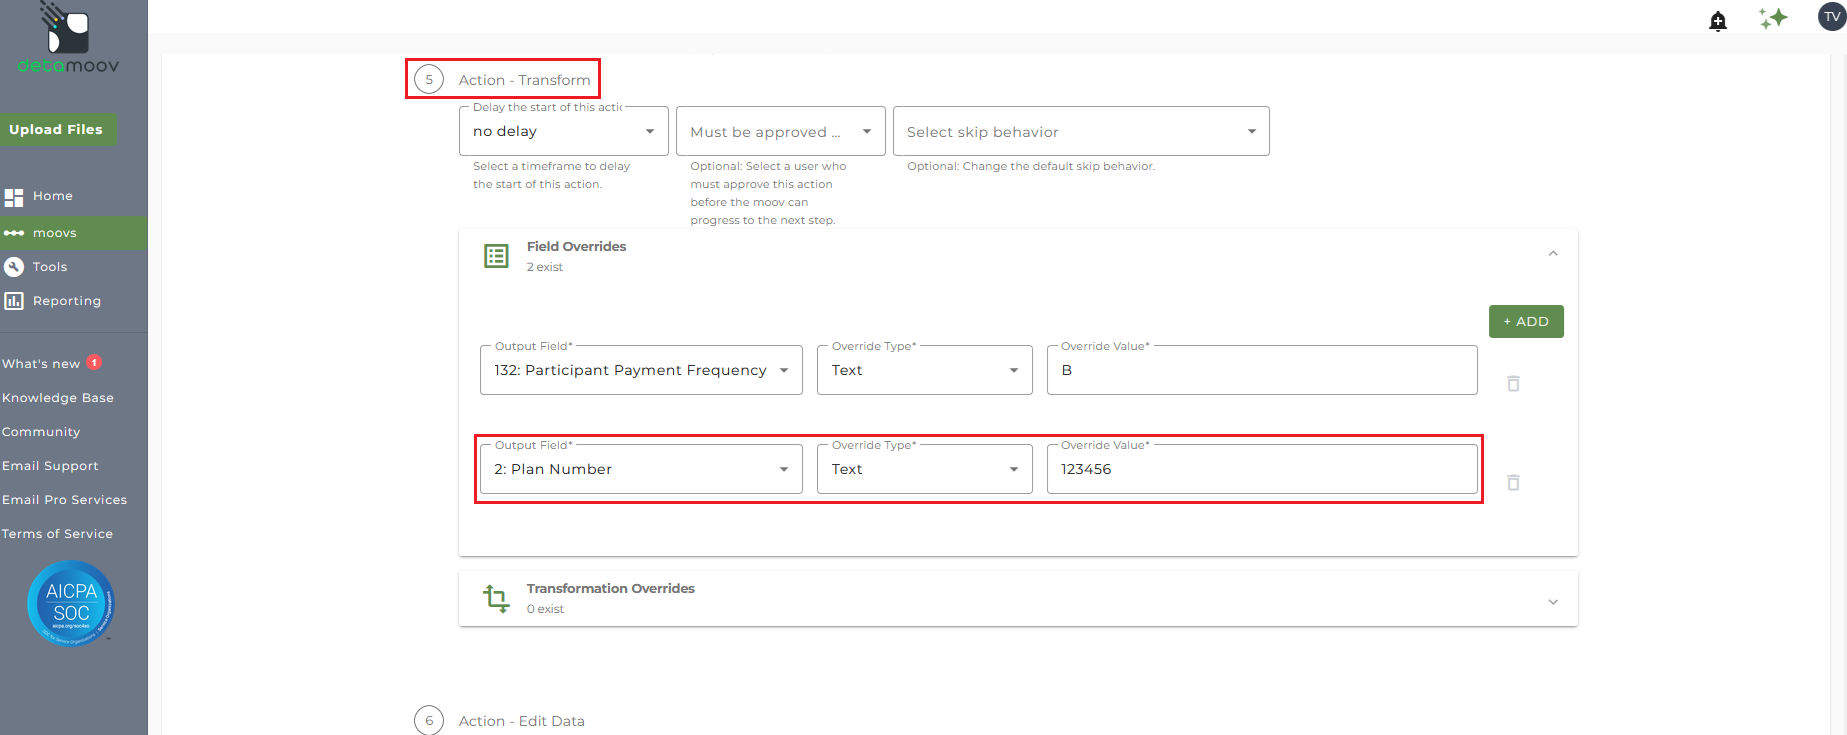
Task: Open Email Pro Services link
Action: [65, 500]
